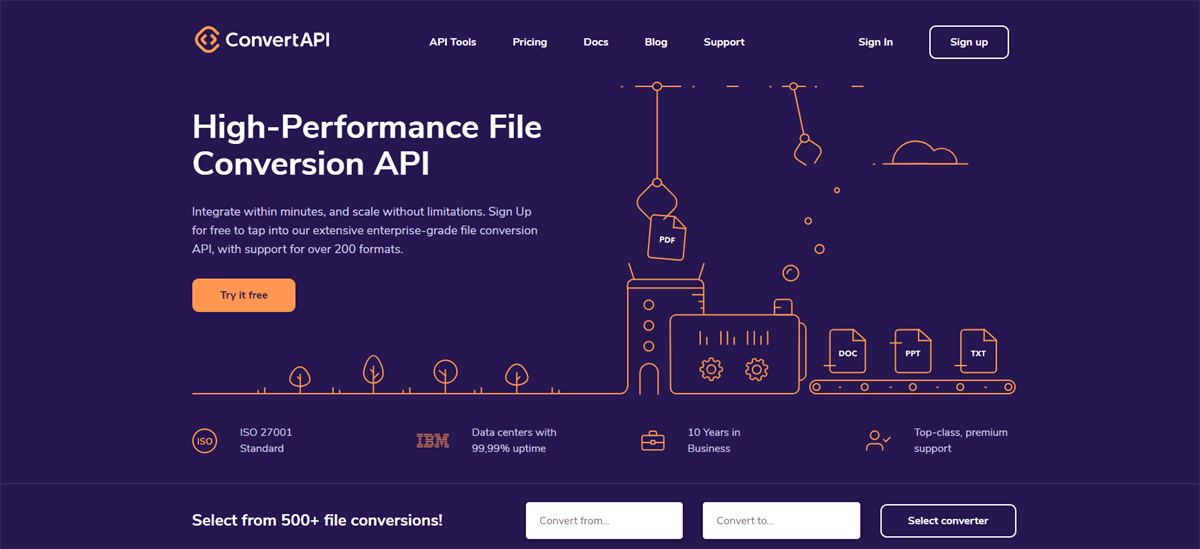Open the Docs menu item
Screen dimensions: 1200x549
pyautogui.click(x=596, y=42)
